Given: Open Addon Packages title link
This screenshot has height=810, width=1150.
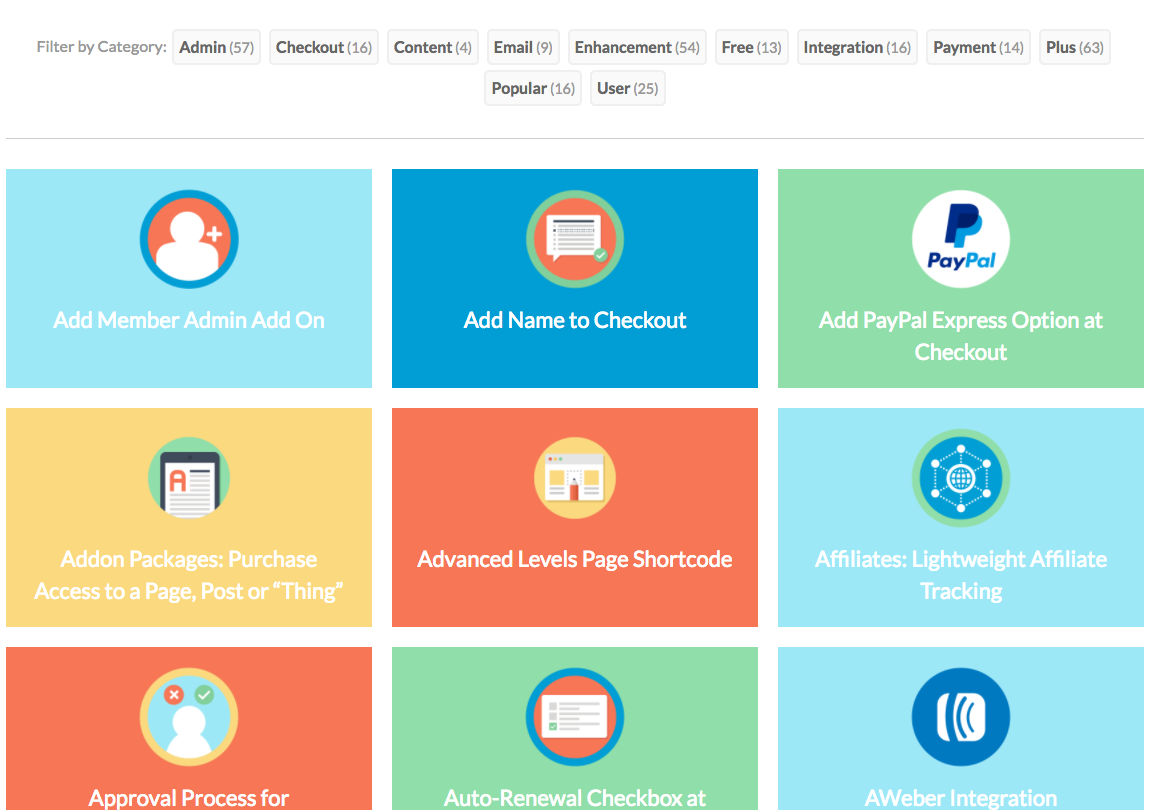Looking at the screenshot, I should click(x=189, y=575).
